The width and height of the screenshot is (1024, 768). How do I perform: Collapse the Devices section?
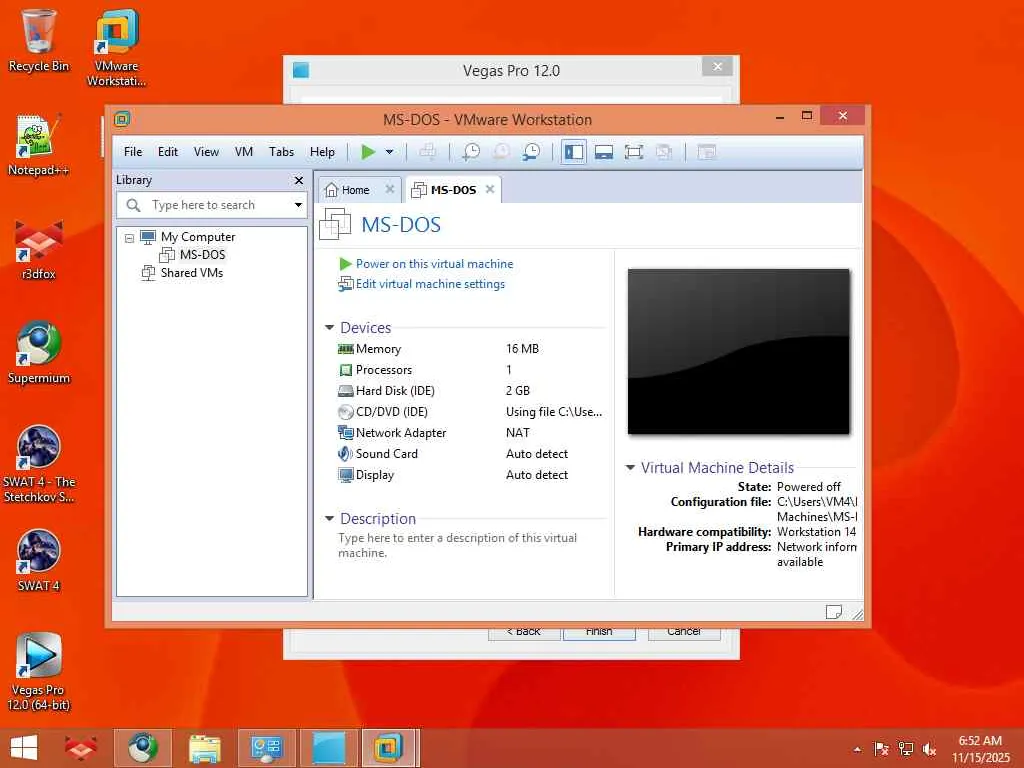(329, 327)
